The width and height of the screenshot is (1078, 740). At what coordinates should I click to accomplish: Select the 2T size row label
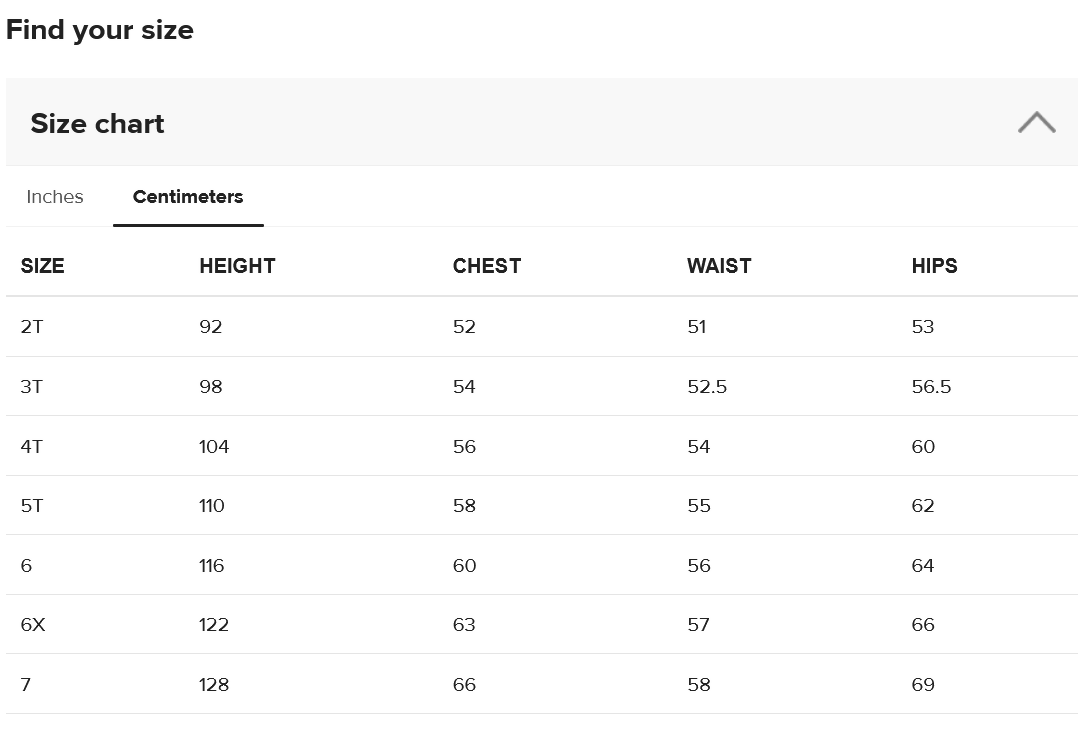click(32, 327)
